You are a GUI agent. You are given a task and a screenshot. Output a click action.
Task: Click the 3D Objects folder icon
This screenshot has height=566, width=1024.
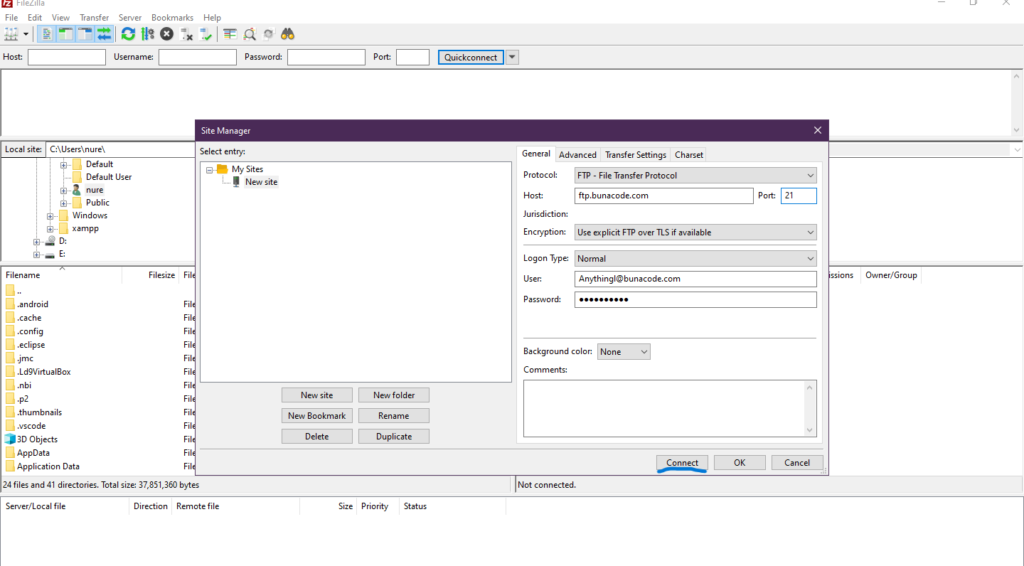point(10,439)
